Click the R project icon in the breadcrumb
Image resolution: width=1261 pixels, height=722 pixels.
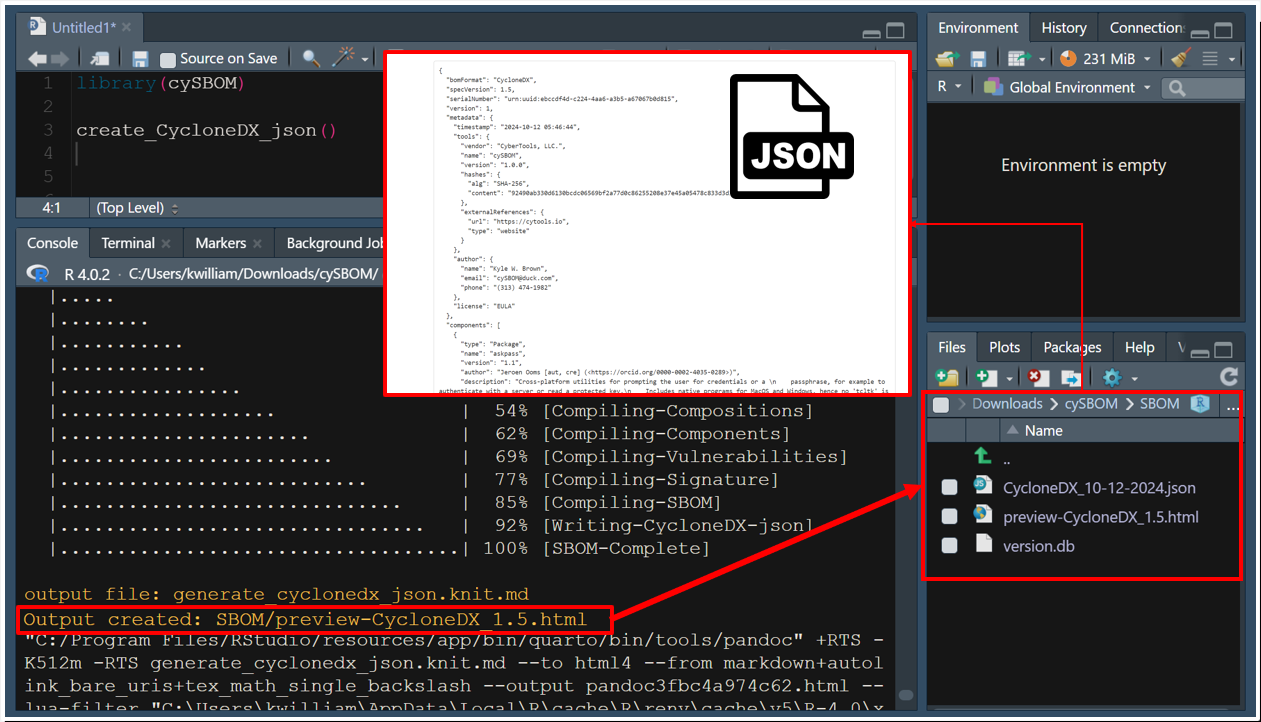click(x=1198, y=404)
